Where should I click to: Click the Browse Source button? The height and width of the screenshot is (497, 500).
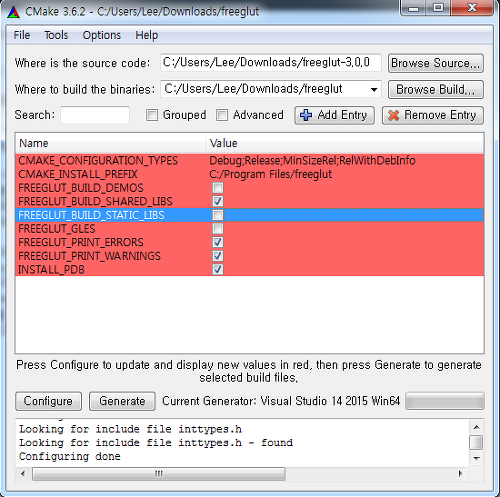(x=436, y=63)
